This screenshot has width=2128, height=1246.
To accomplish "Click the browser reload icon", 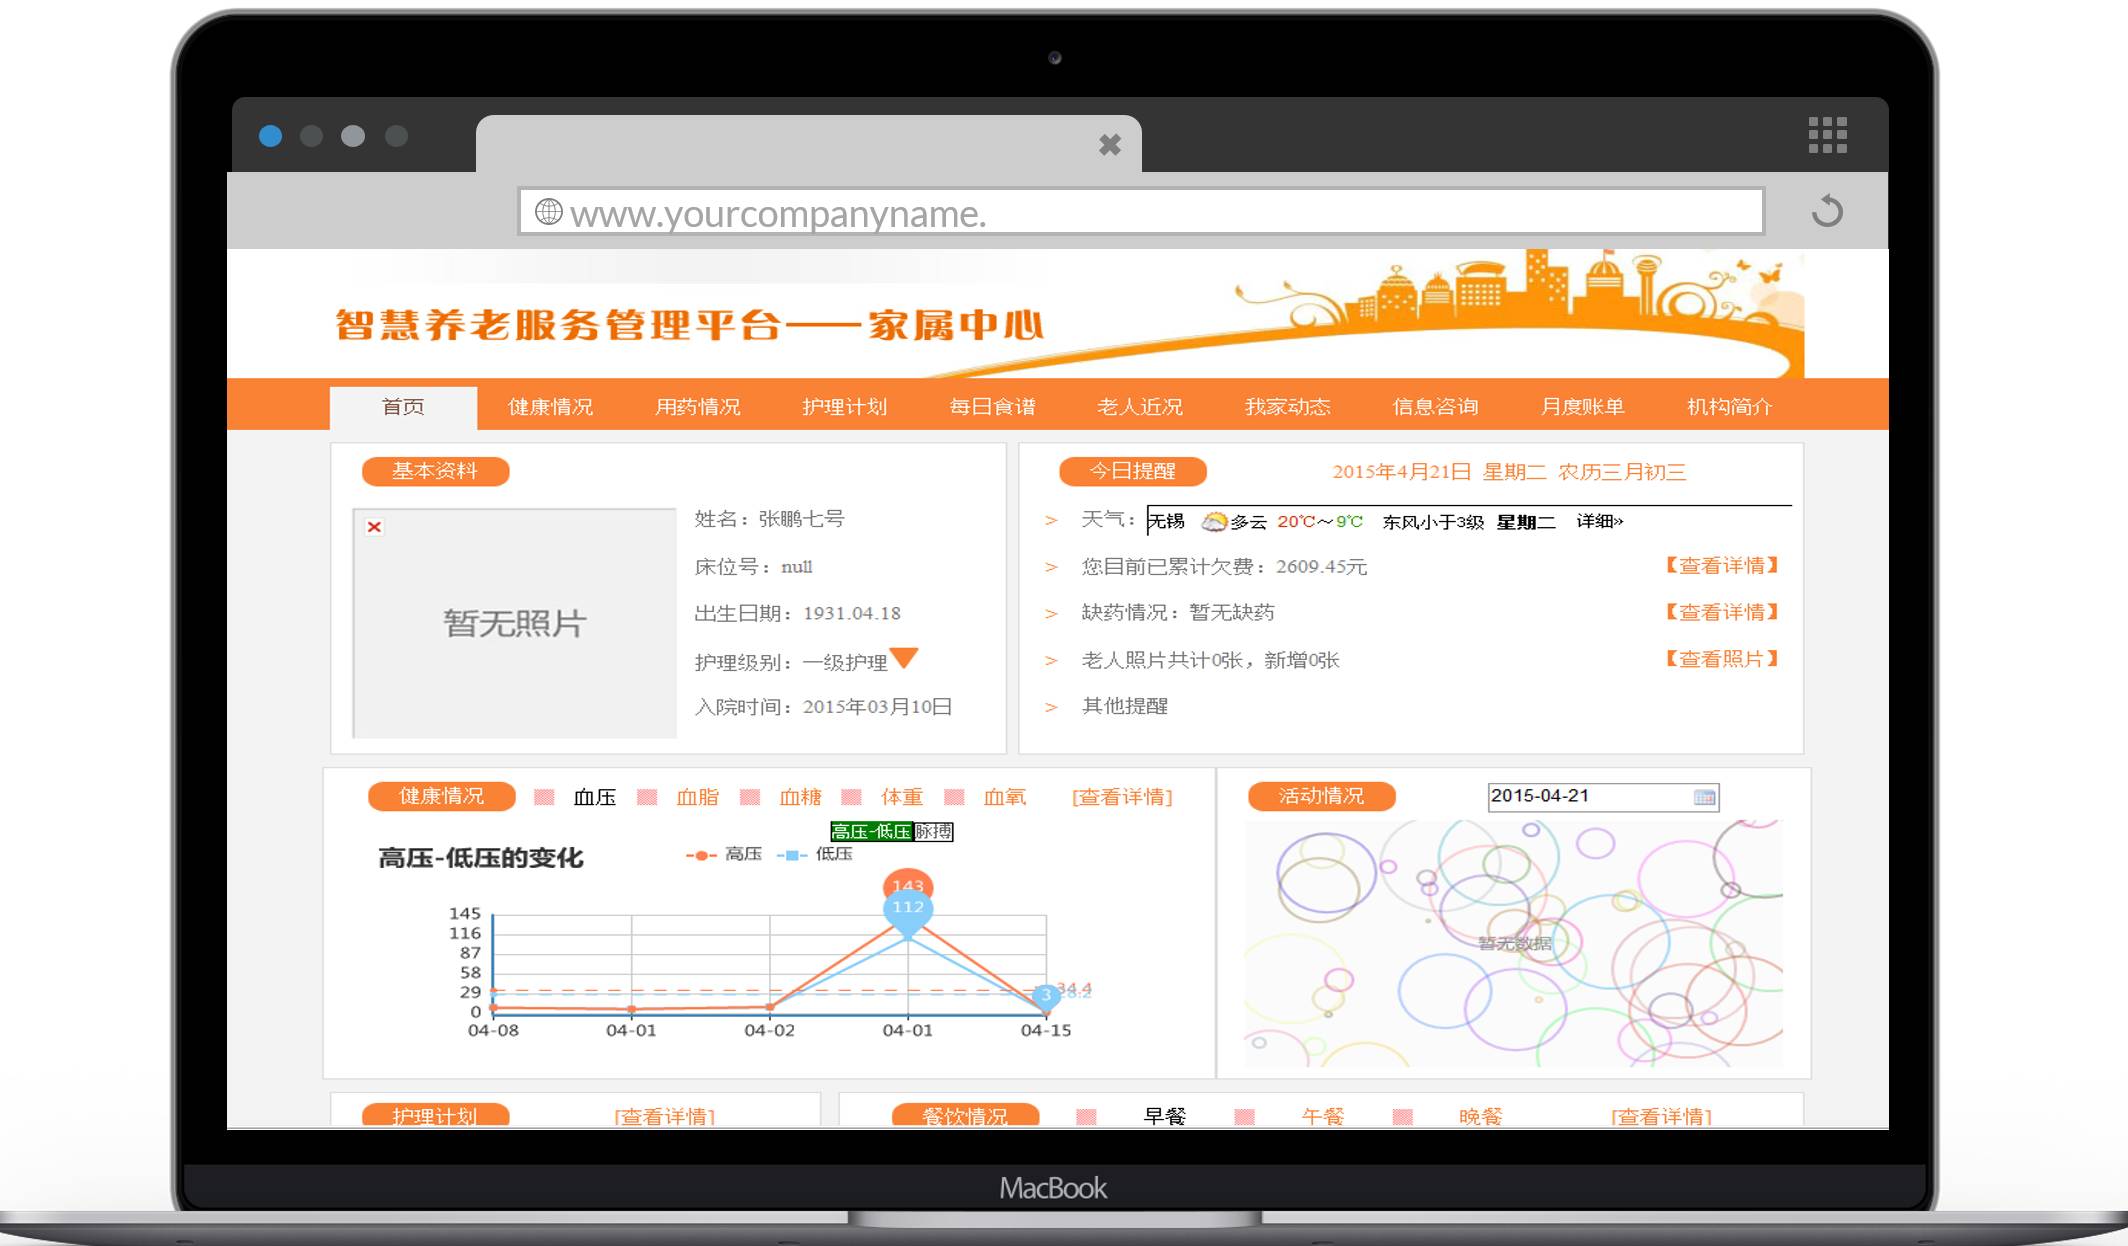I will coord(1827,211).
